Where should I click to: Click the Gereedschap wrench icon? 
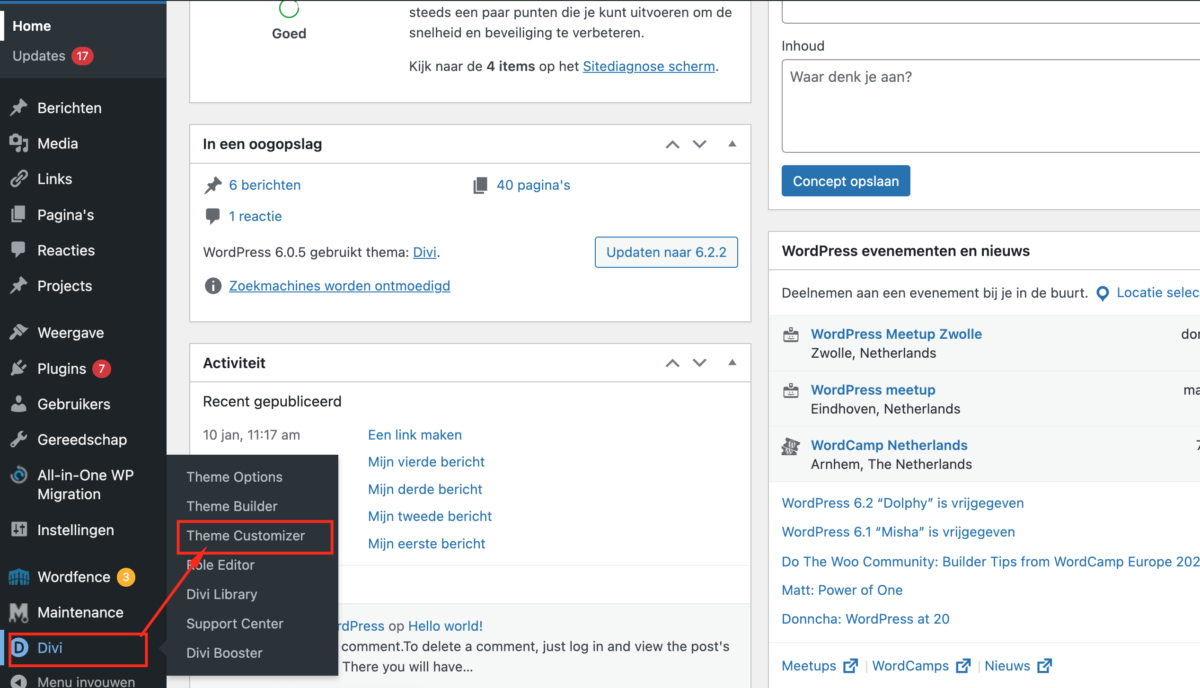pos(18,440)
